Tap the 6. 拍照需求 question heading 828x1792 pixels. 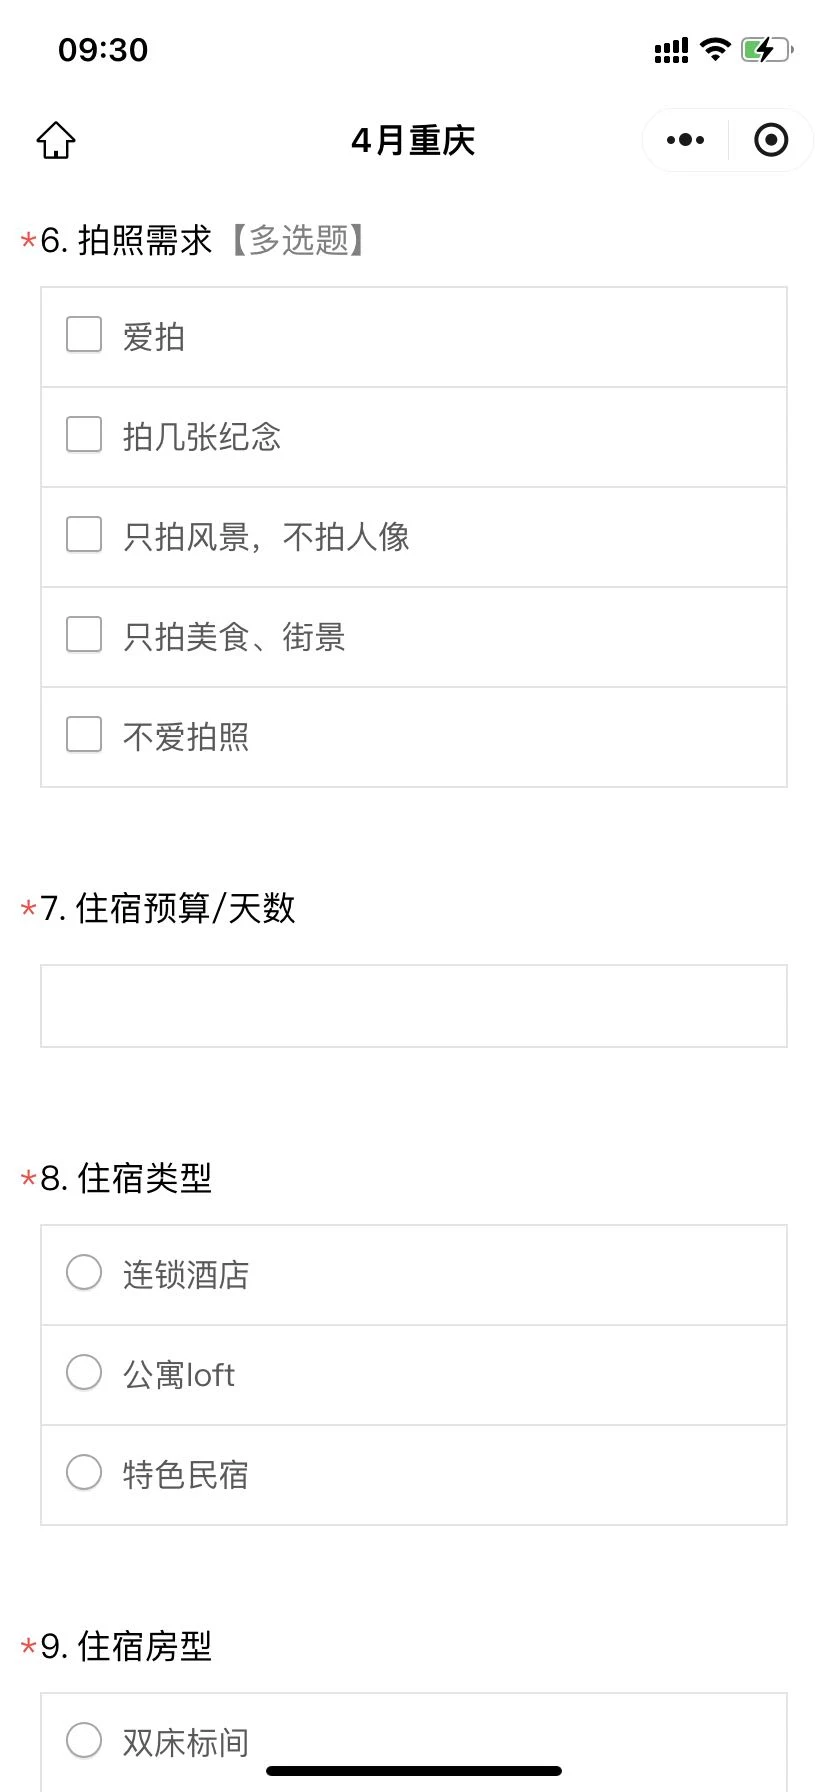point(145,241)
